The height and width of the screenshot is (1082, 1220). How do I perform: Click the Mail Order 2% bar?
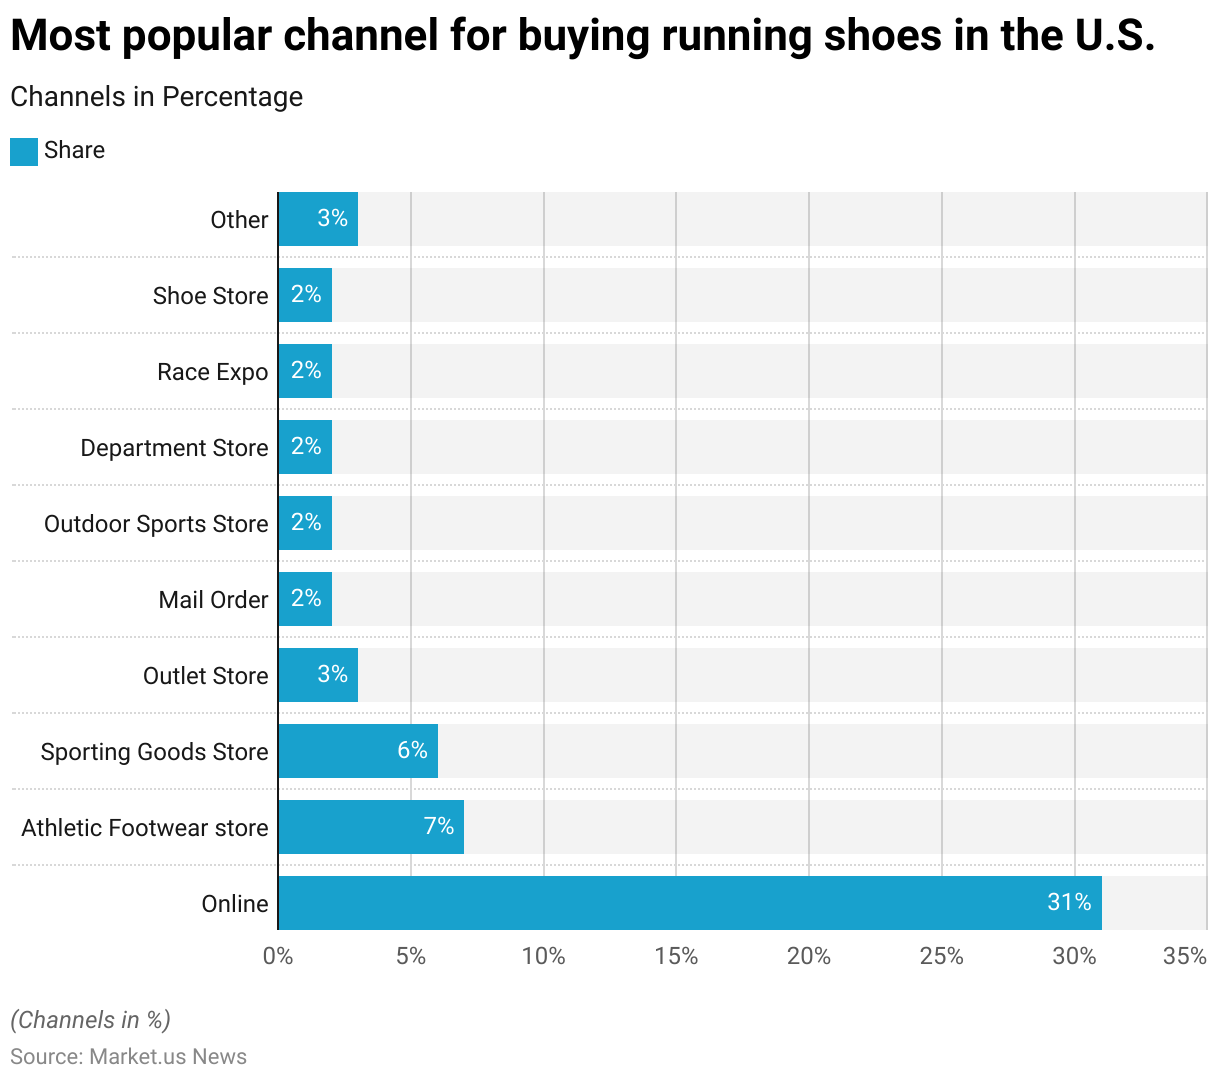[x=305, y=599]
